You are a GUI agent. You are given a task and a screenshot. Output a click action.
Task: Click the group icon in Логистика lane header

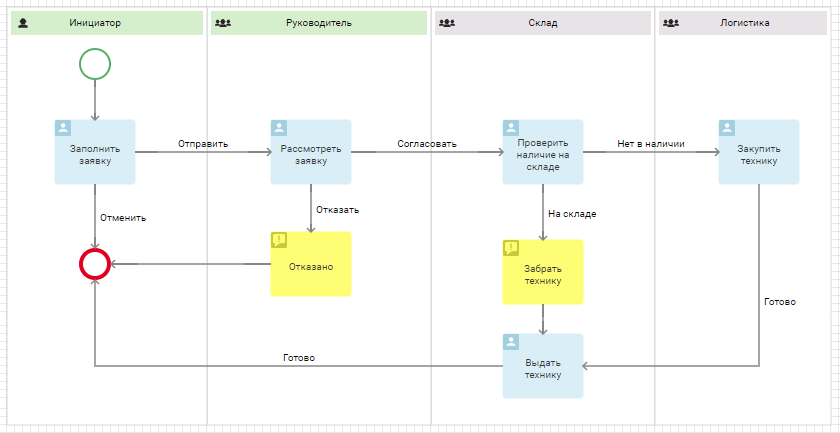click(671, 23)
